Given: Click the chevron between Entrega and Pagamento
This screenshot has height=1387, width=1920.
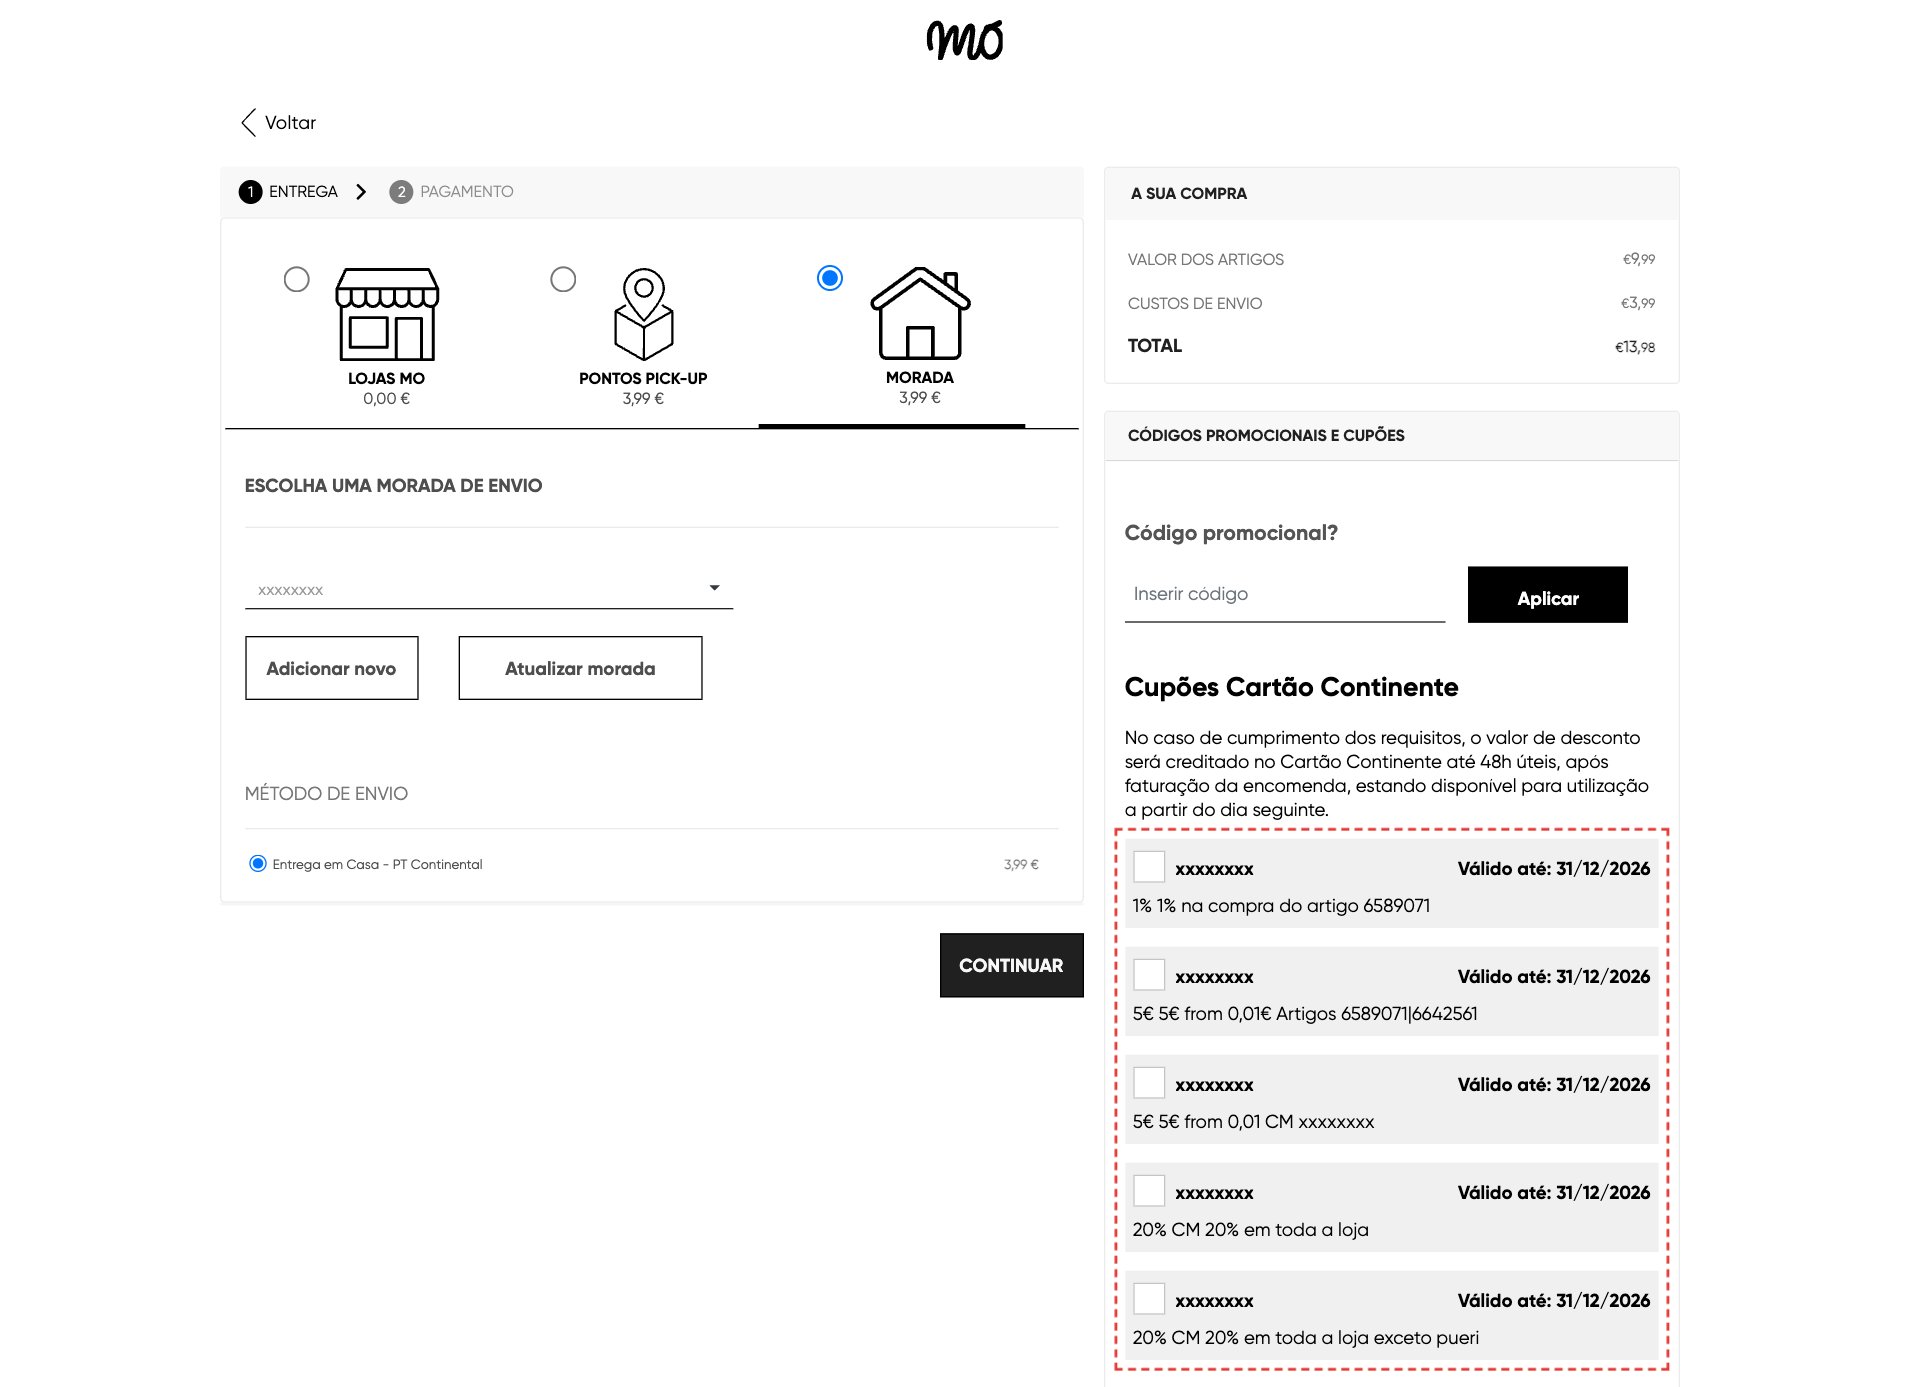Looking at the screenshot, I should click(x=361, y=192).
